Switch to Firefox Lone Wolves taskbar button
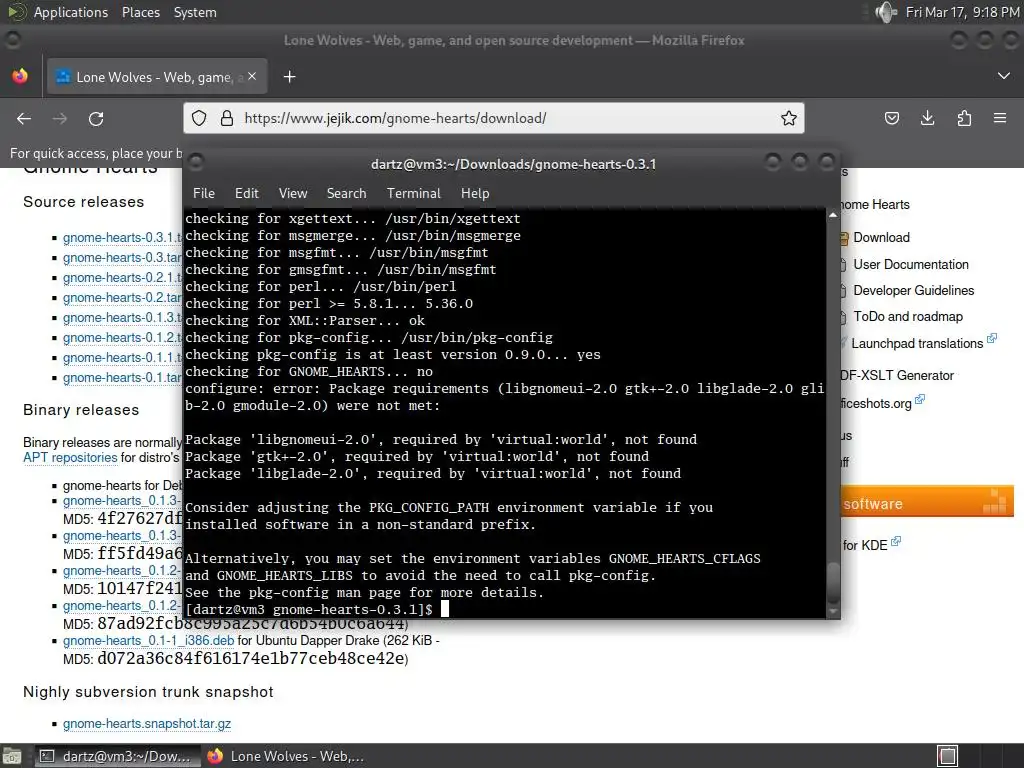The height and width of the screenshot is (768, 1024). pos(286,756)
